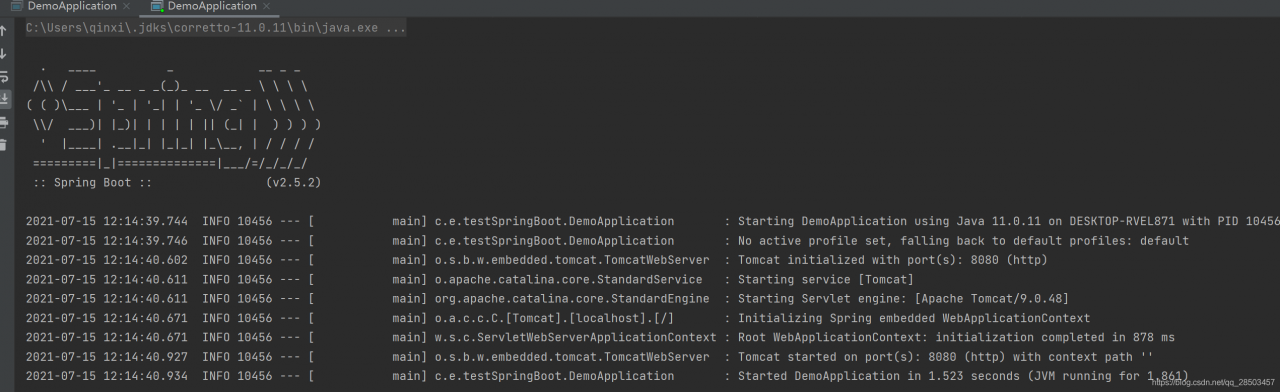The width and height of the screenshot is (1280, 392).
Task: Clear all console output with trash icon
Action: 4,145
